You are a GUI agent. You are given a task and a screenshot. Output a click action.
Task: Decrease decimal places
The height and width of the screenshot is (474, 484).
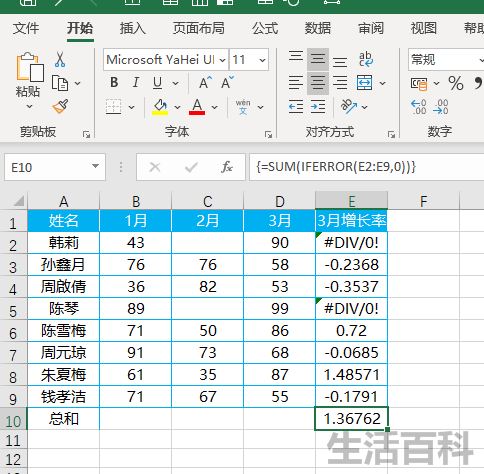pyautogui.click(x=441, y=107)
